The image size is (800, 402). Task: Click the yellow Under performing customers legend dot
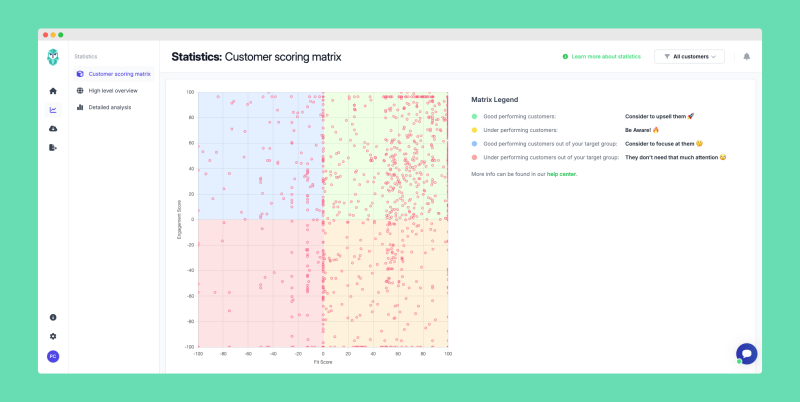click(x=474, y=130)
